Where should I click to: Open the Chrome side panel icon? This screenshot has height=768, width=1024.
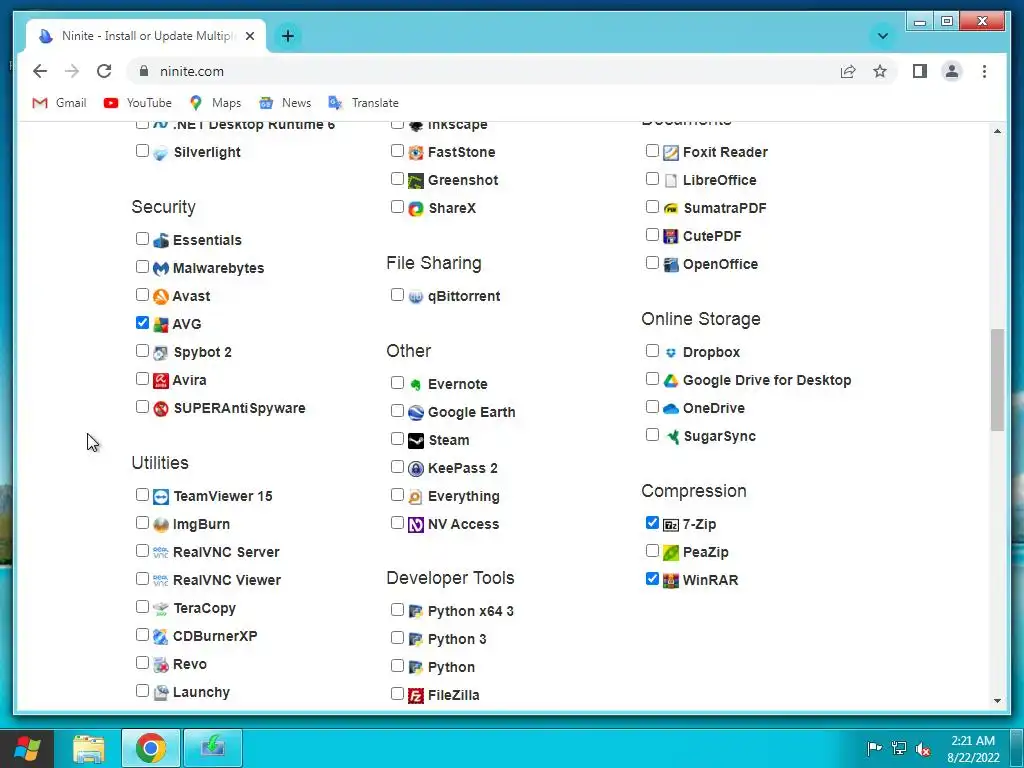pos(920,71)
